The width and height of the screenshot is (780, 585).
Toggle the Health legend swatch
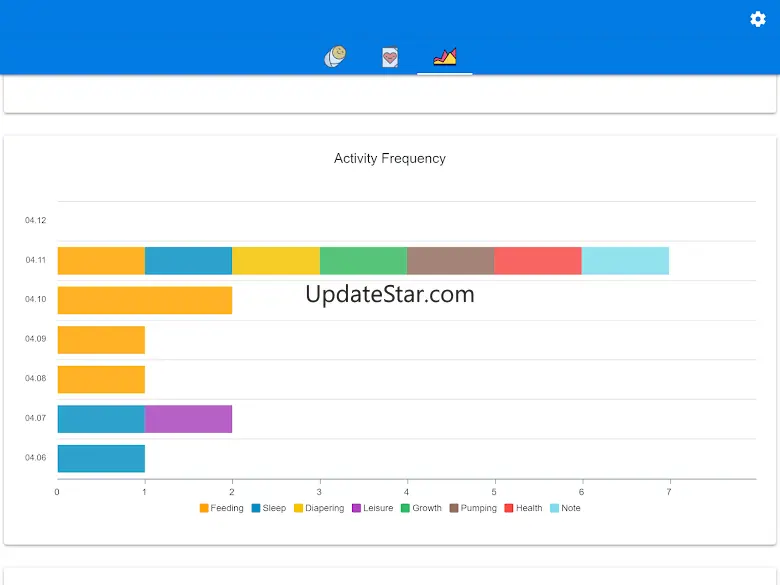[x=509, y=508]
